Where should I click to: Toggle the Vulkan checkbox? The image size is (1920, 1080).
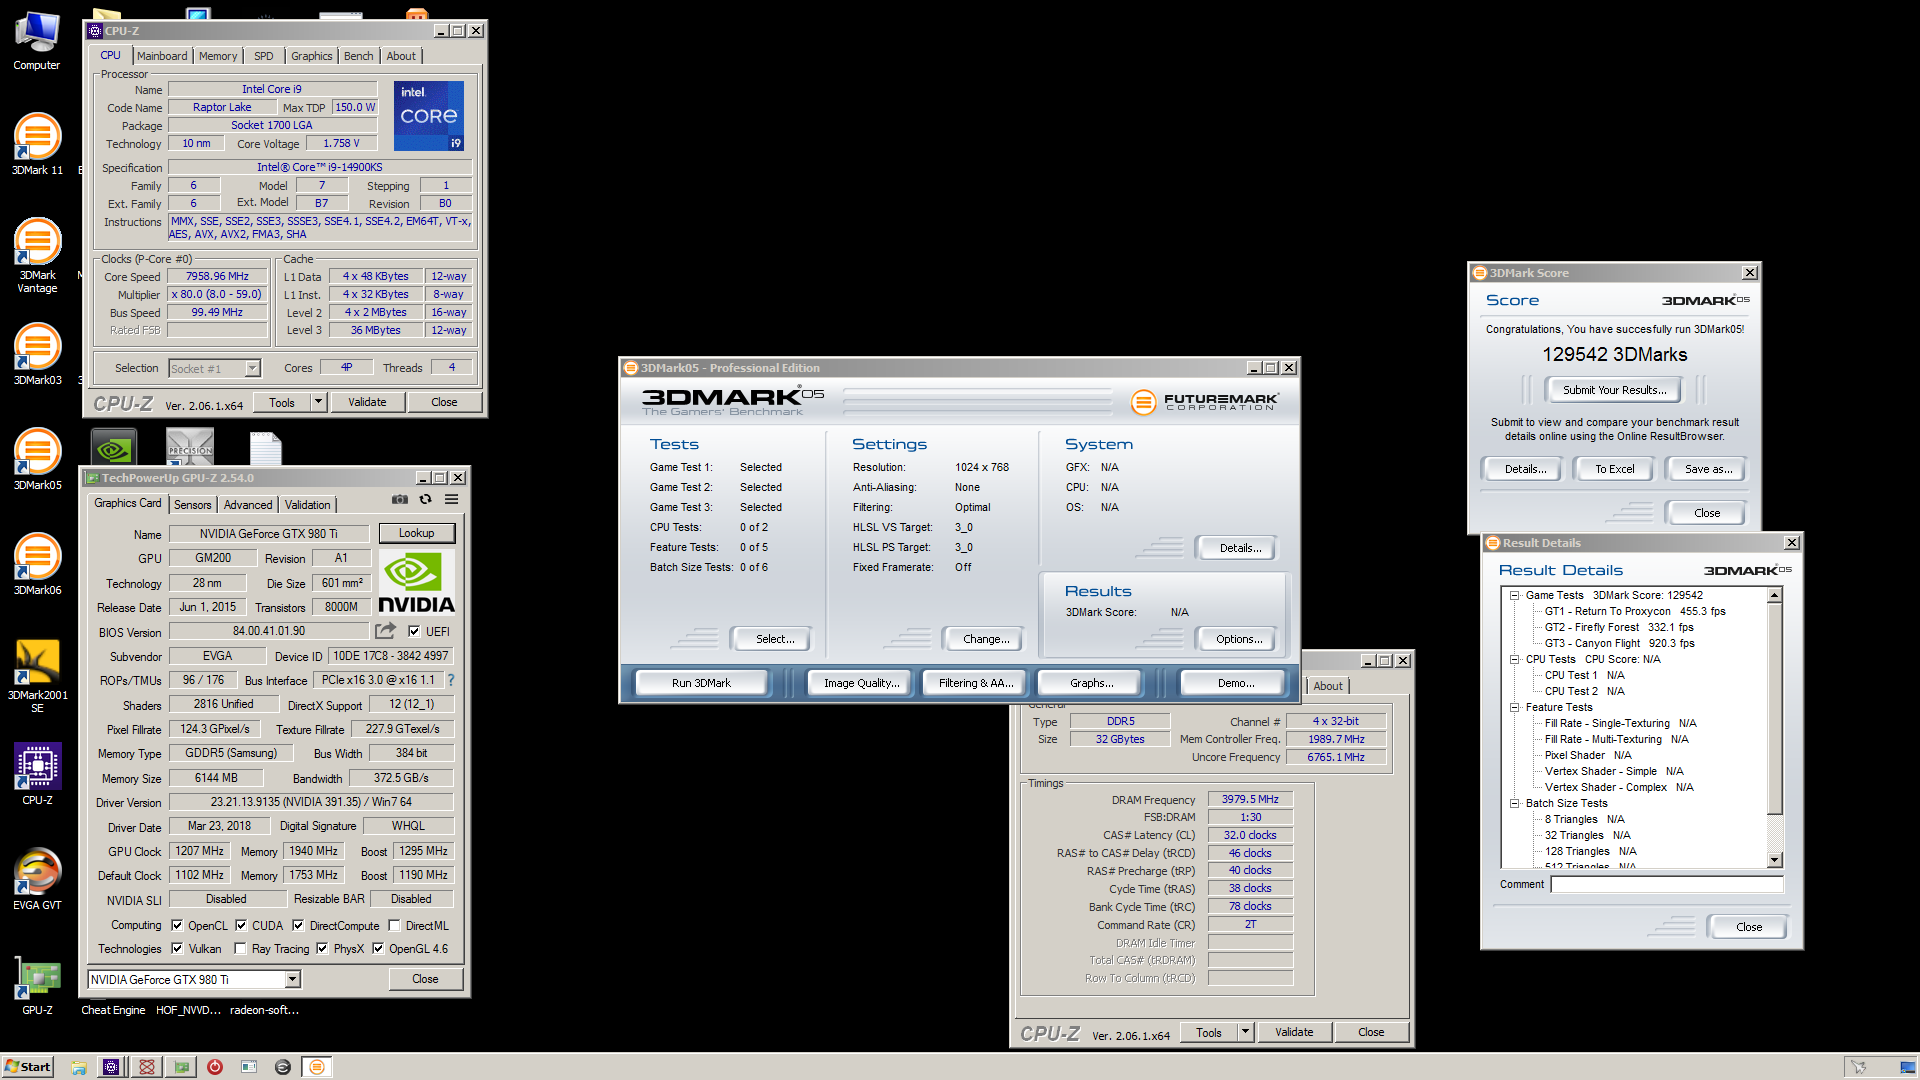177,948
